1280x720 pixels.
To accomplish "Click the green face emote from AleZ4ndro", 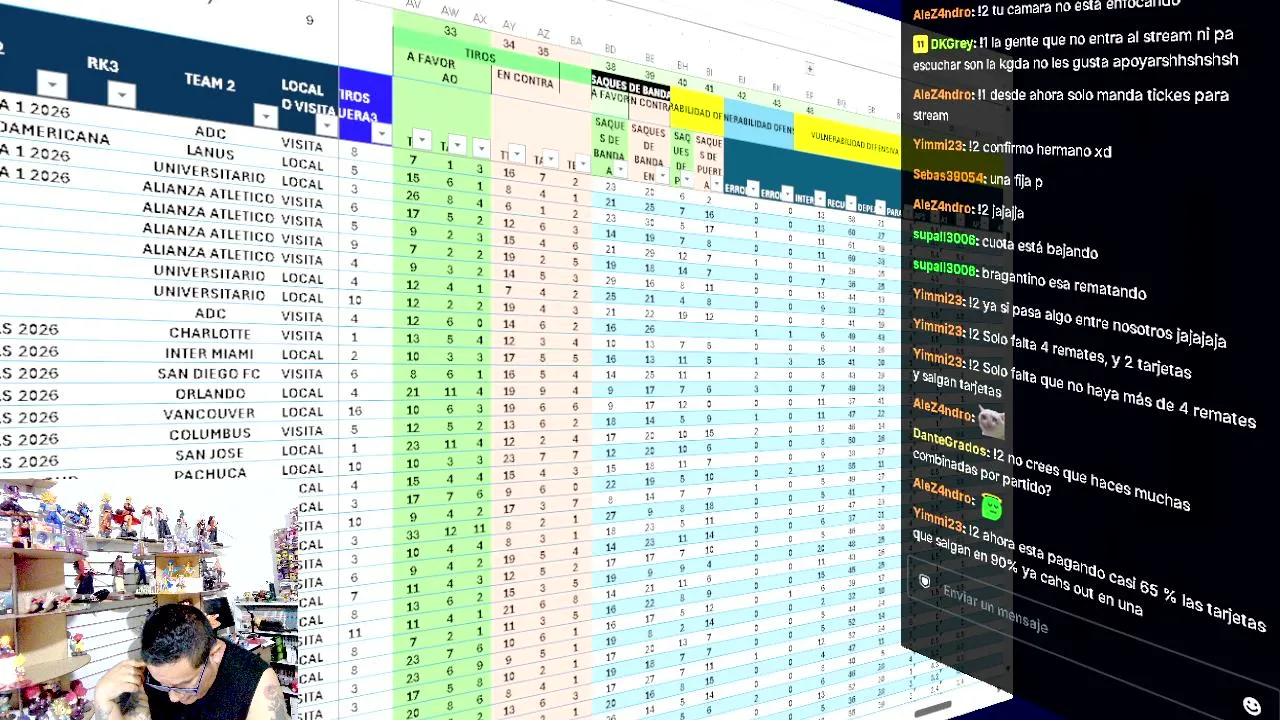I will [x=991, y=507].
